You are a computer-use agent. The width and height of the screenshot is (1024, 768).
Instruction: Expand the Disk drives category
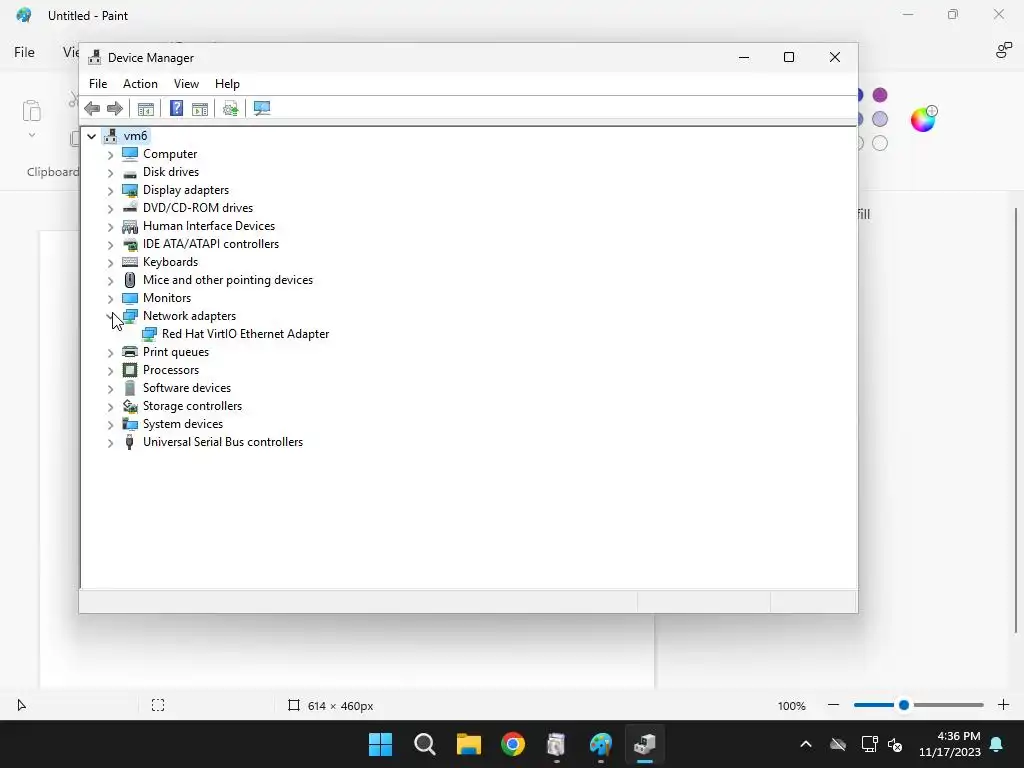(x=110, y=173)
